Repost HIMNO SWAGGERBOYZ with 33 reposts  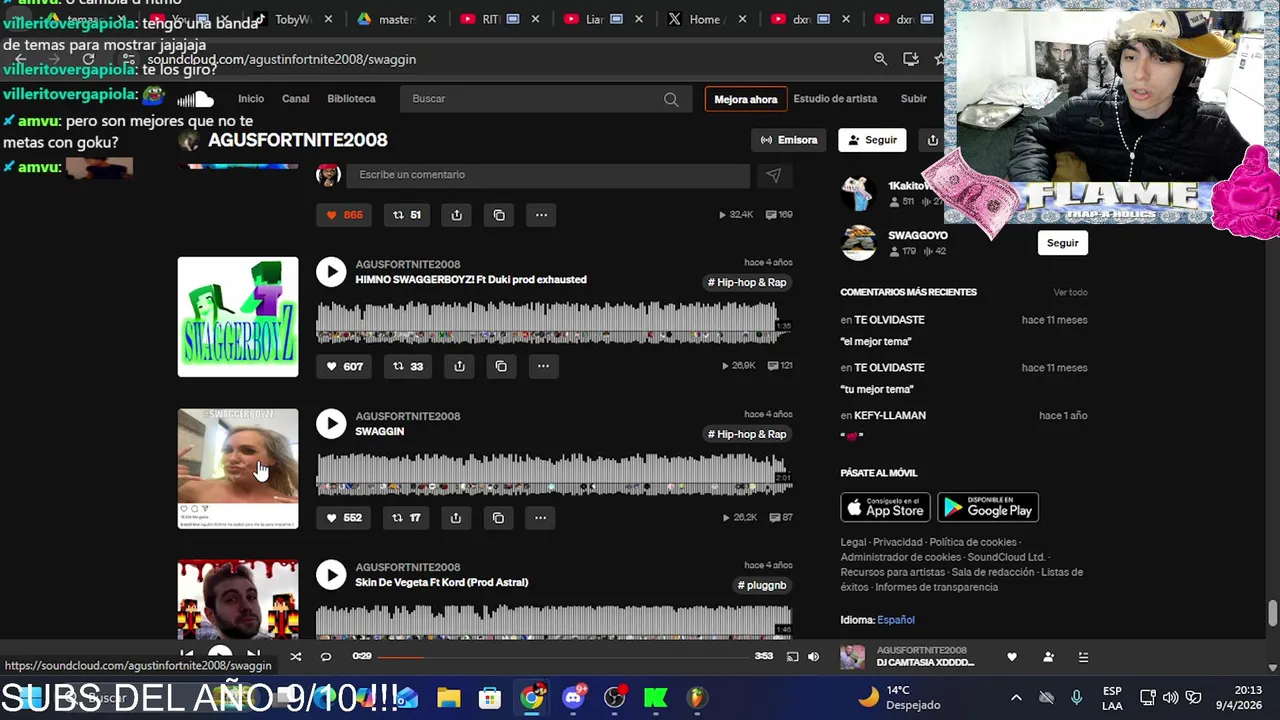(x=408, y=366)
